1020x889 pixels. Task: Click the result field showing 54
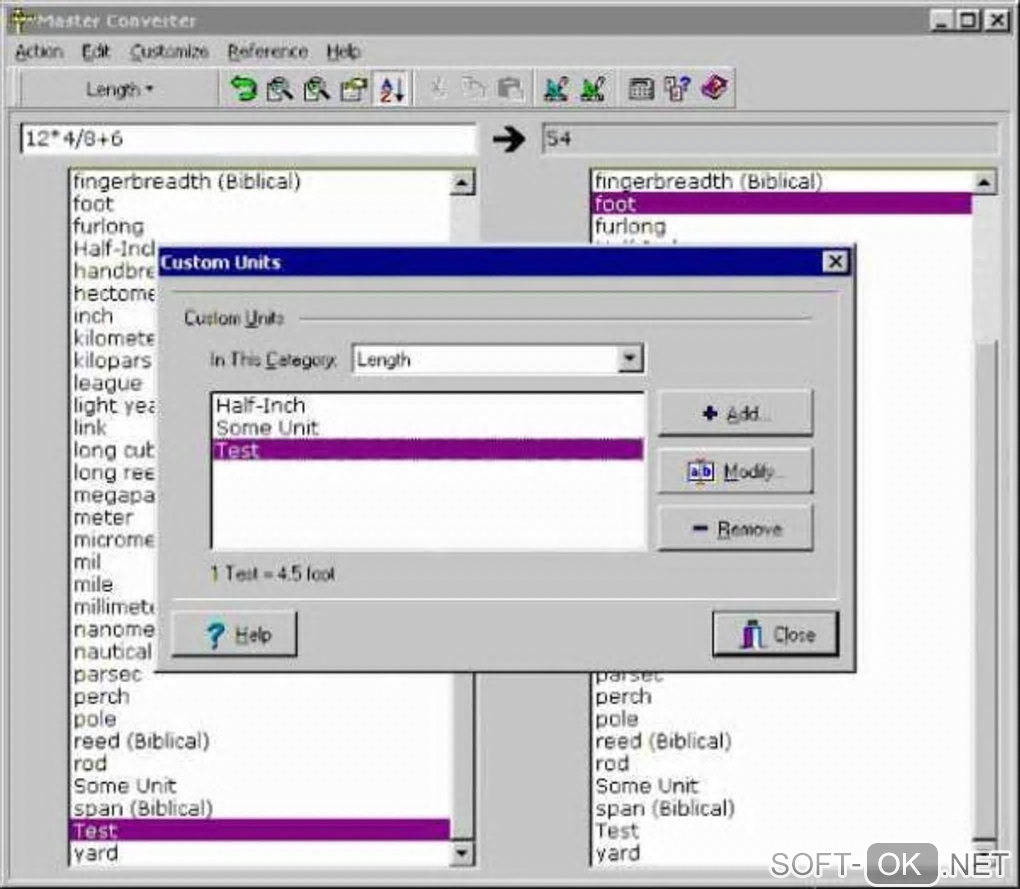pyautogui.click(x=770, y=139)
